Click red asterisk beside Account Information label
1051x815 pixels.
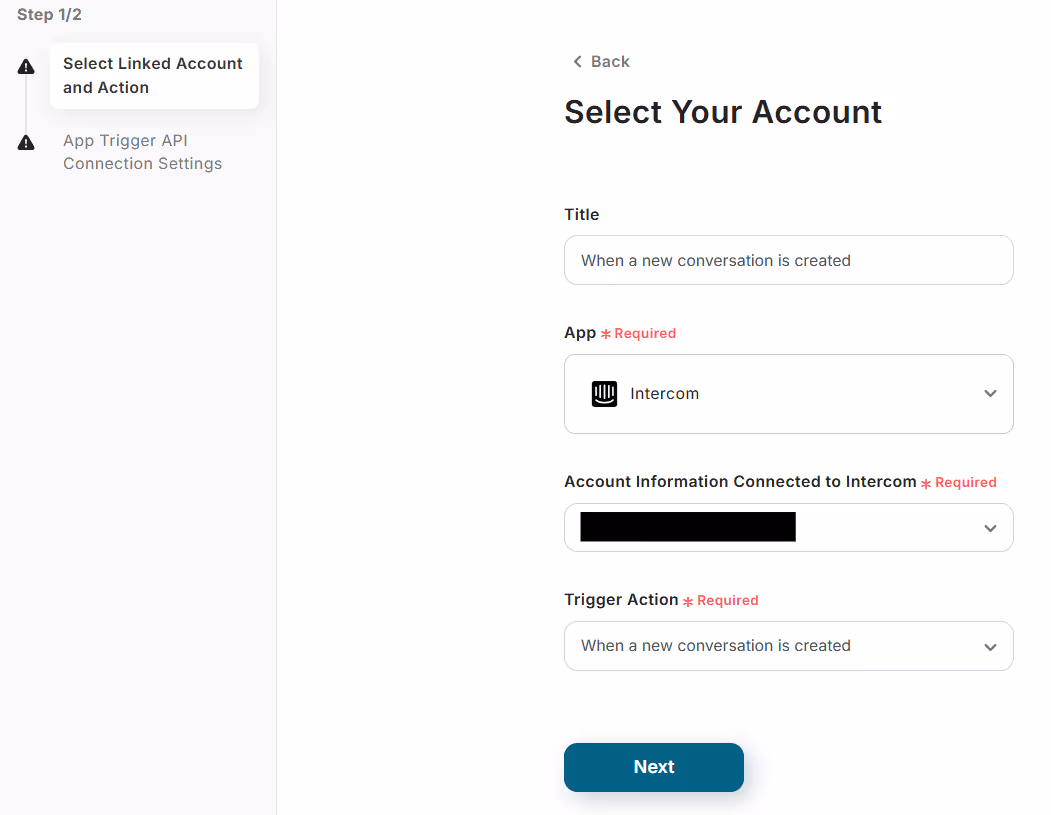(x=926, y=483)
